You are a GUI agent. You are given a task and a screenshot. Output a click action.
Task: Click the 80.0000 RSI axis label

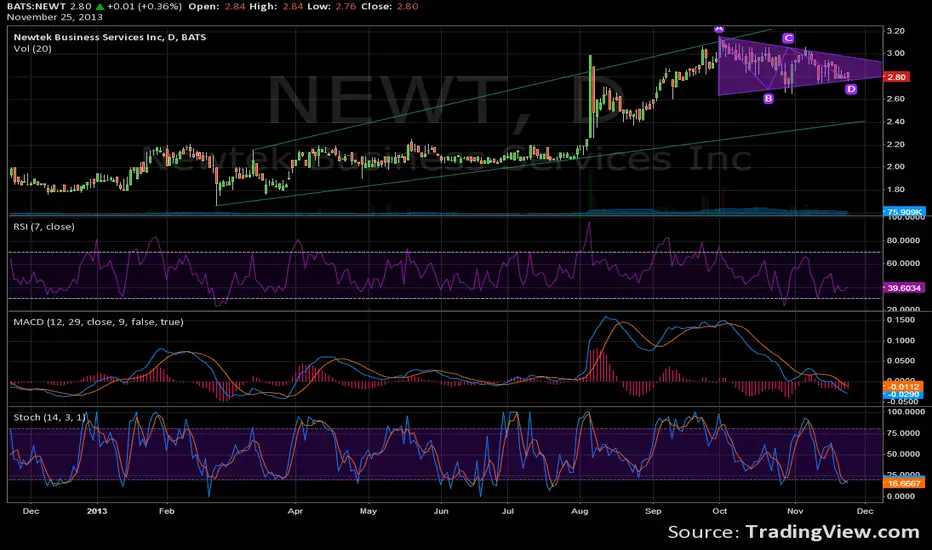click(x=903, y=241)
